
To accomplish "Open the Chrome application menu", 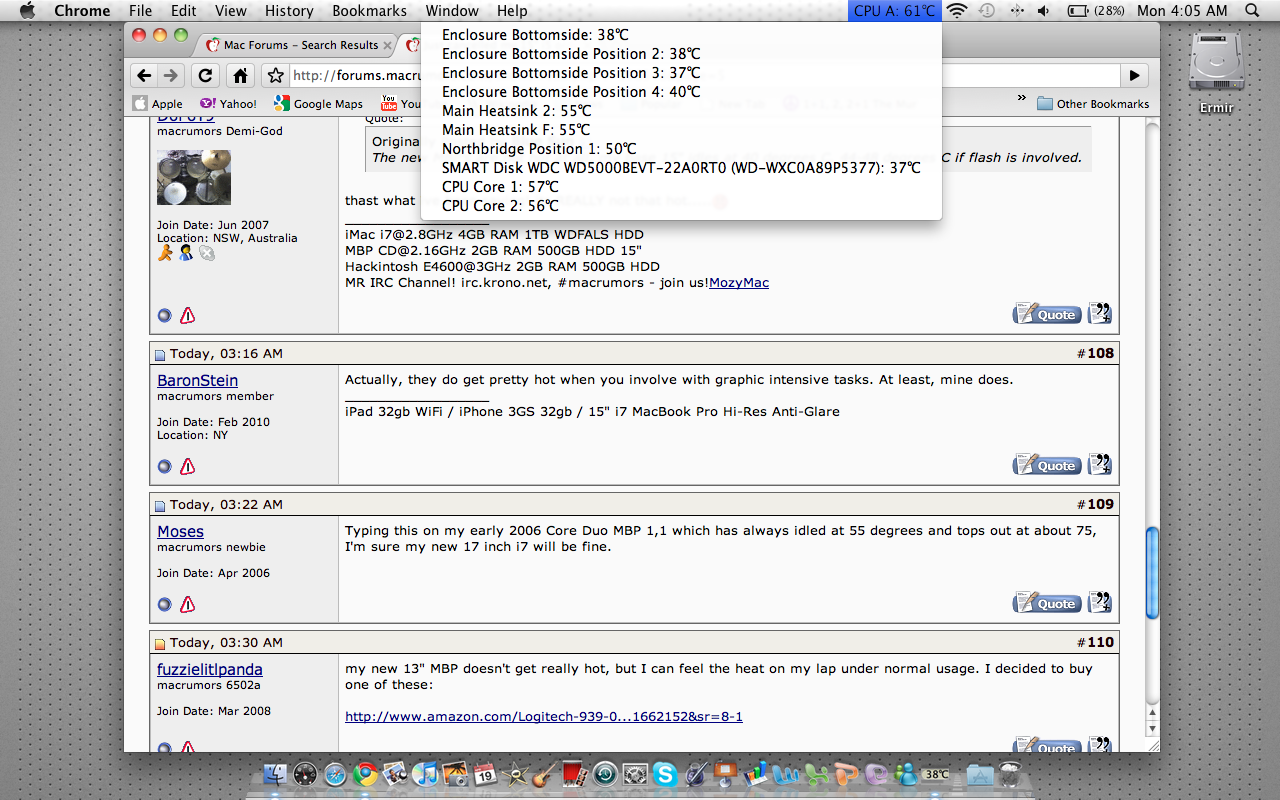I will [x=82, y=11].
